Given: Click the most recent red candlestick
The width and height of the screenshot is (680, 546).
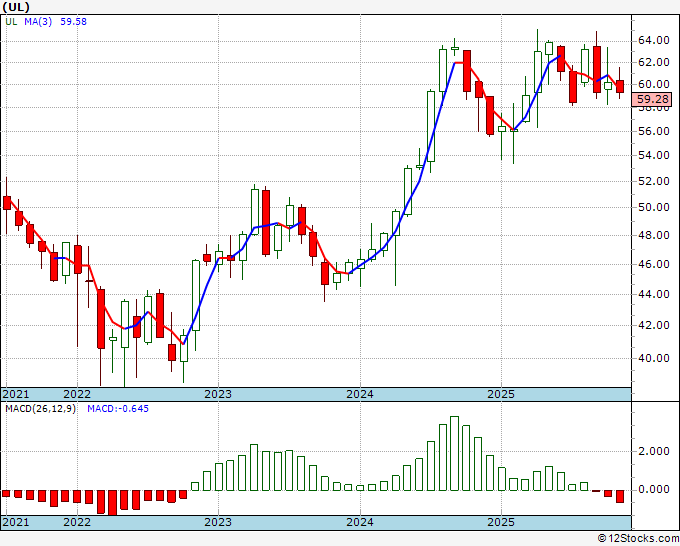Looking at the screenshot, I should tap(620, 86).
